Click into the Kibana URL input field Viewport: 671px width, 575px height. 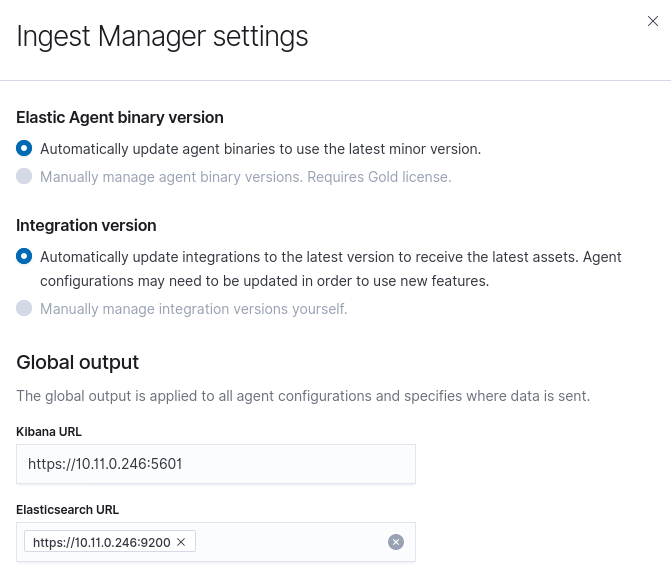tap(215, 464)
